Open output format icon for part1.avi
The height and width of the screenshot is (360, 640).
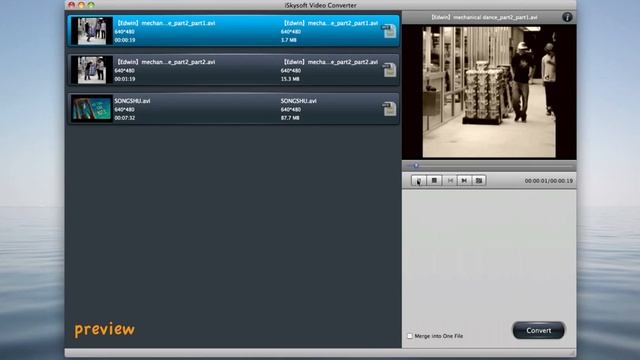coord(389,31)
